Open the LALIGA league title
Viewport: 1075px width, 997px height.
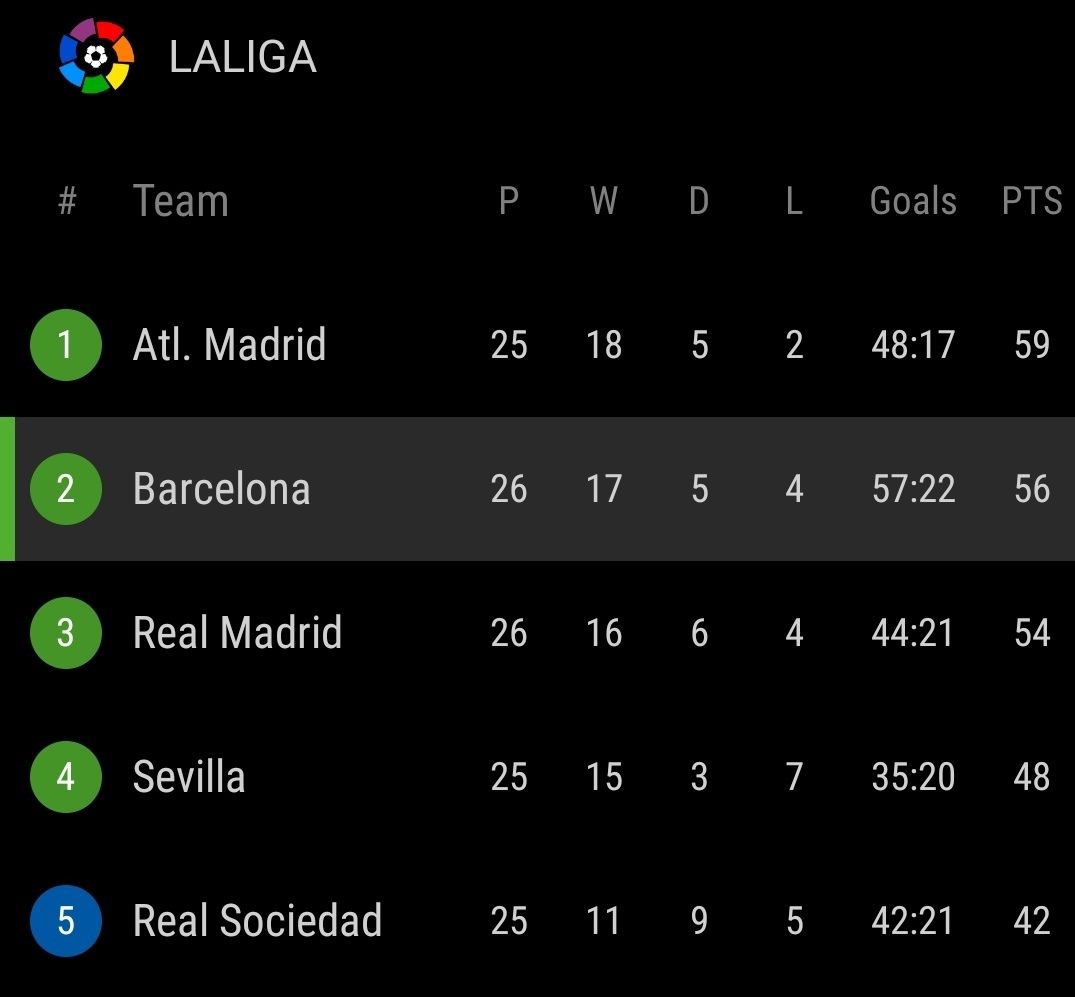point(242,57)
